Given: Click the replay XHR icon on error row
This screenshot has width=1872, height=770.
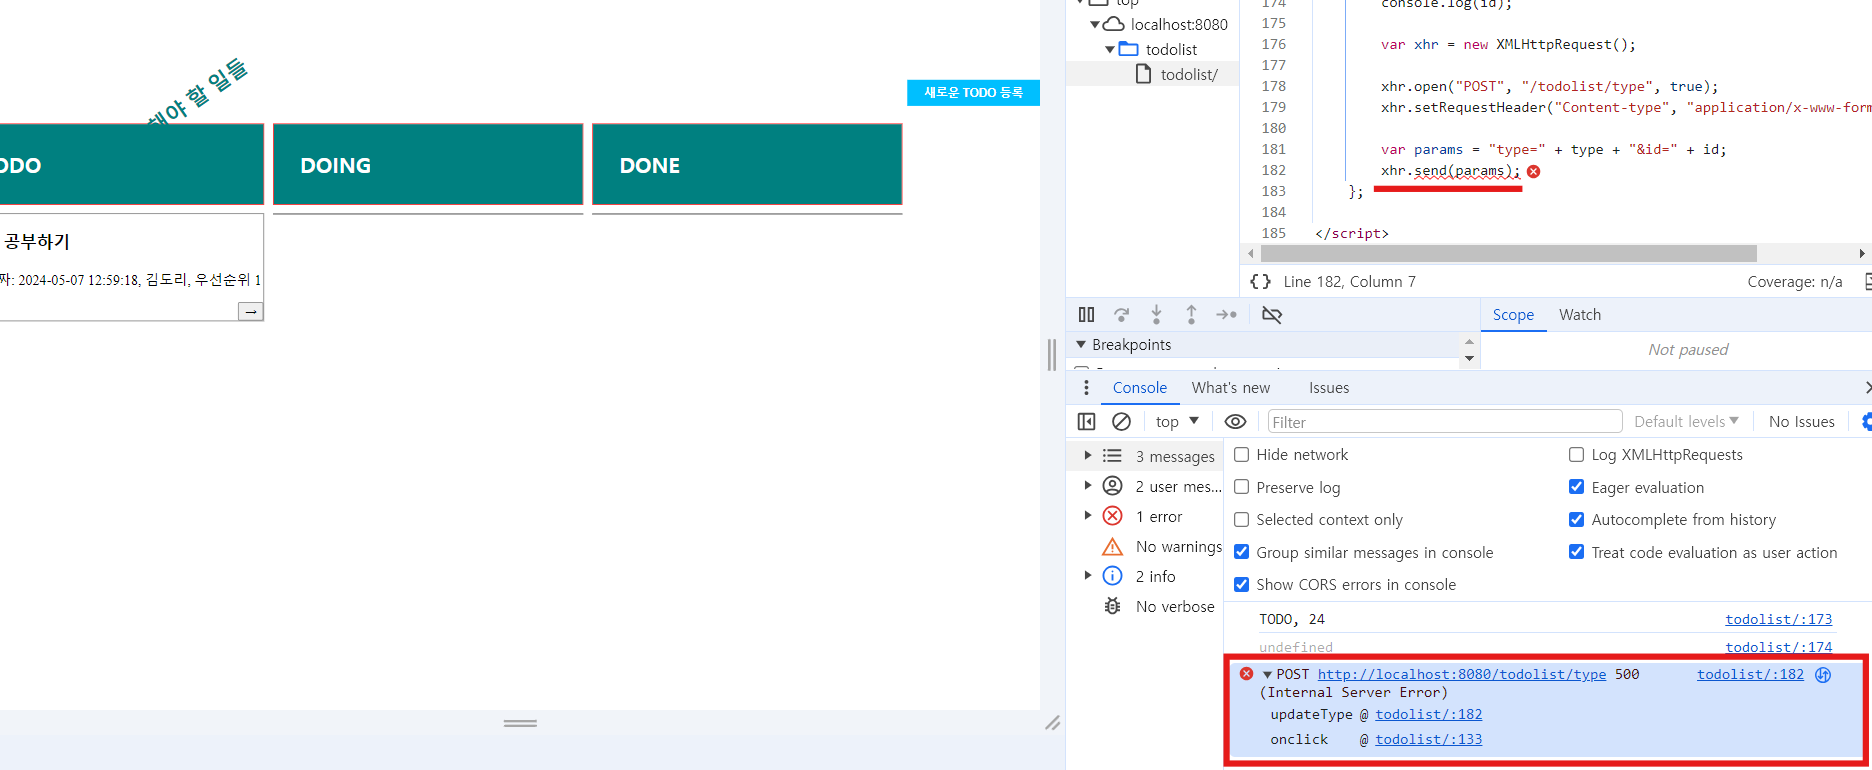Looking at the screenshot, I should click(x=1823, y=675).
